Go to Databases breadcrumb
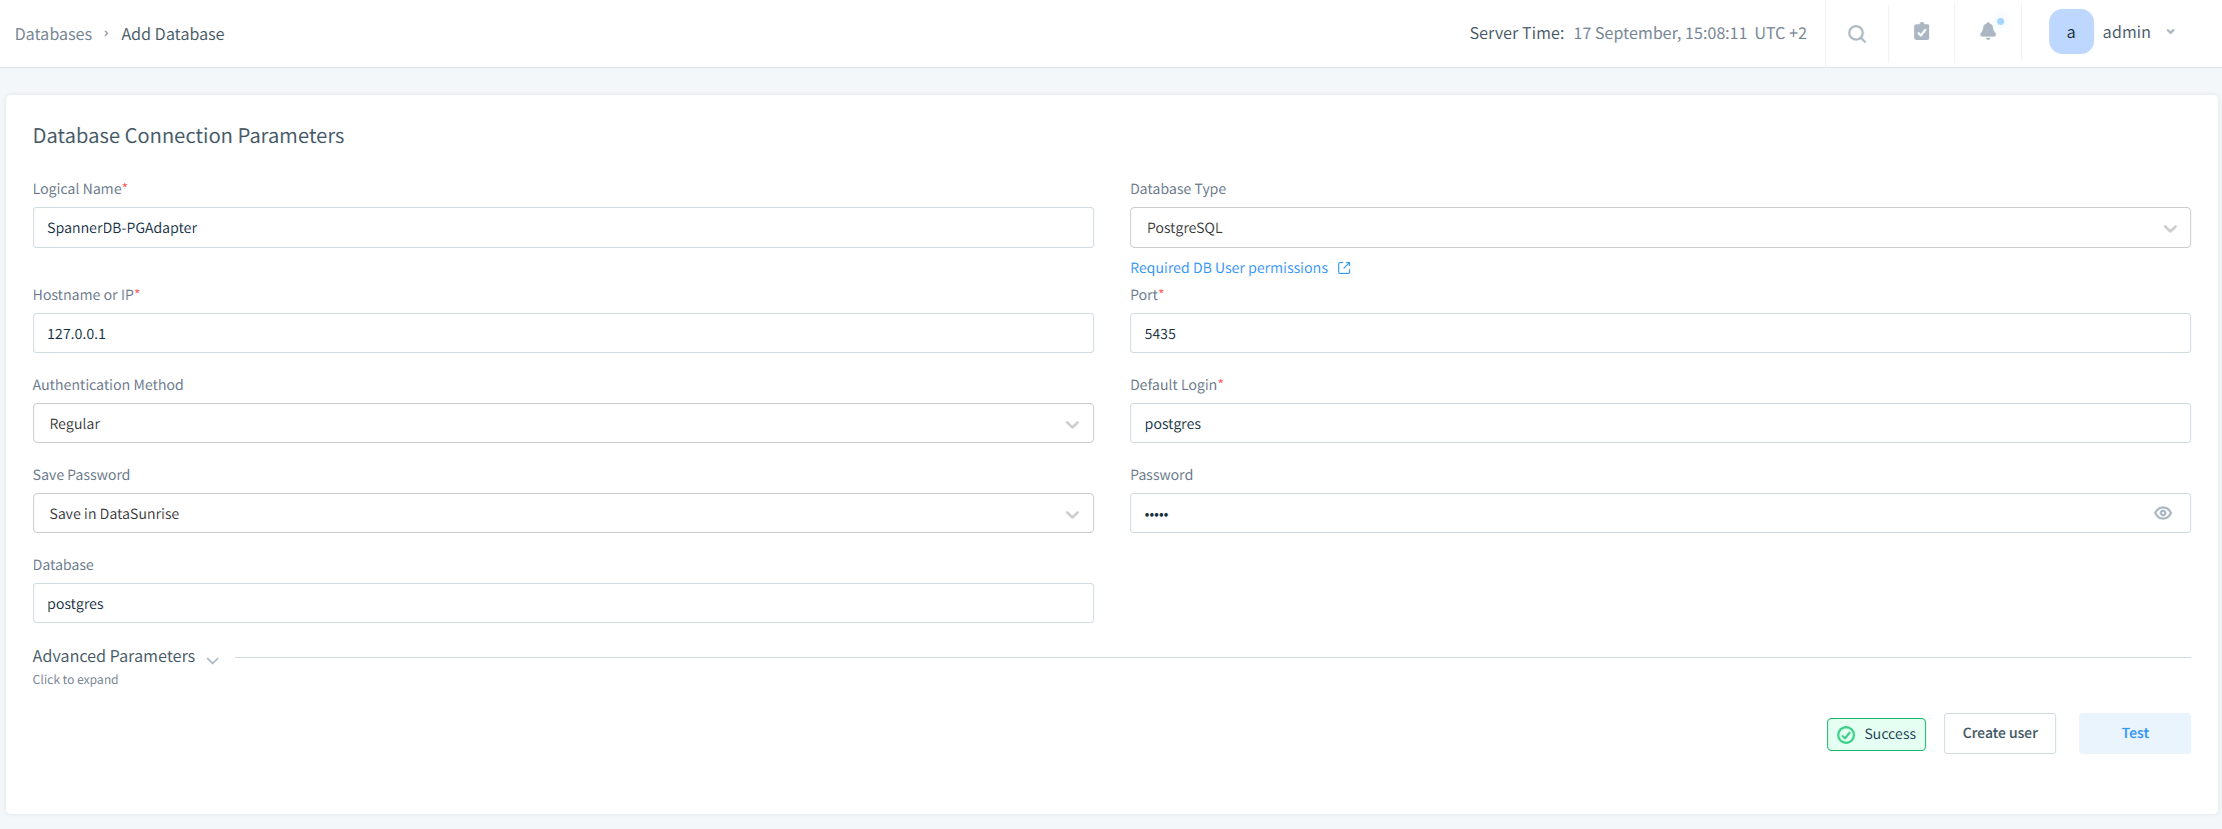Screen dimensions: 2222x829 click(53, 34)
